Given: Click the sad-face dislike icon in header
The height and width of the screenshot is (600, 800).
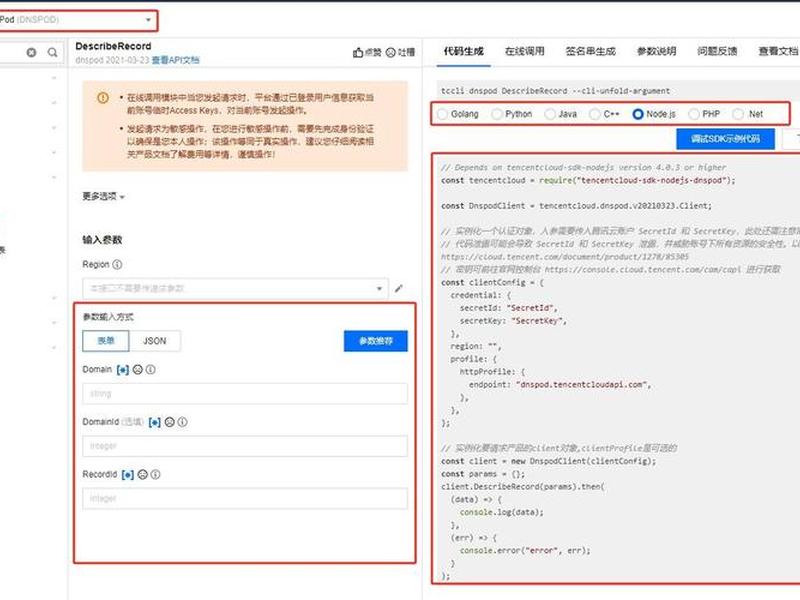Looking at the screenshot, I should point(391,52).
